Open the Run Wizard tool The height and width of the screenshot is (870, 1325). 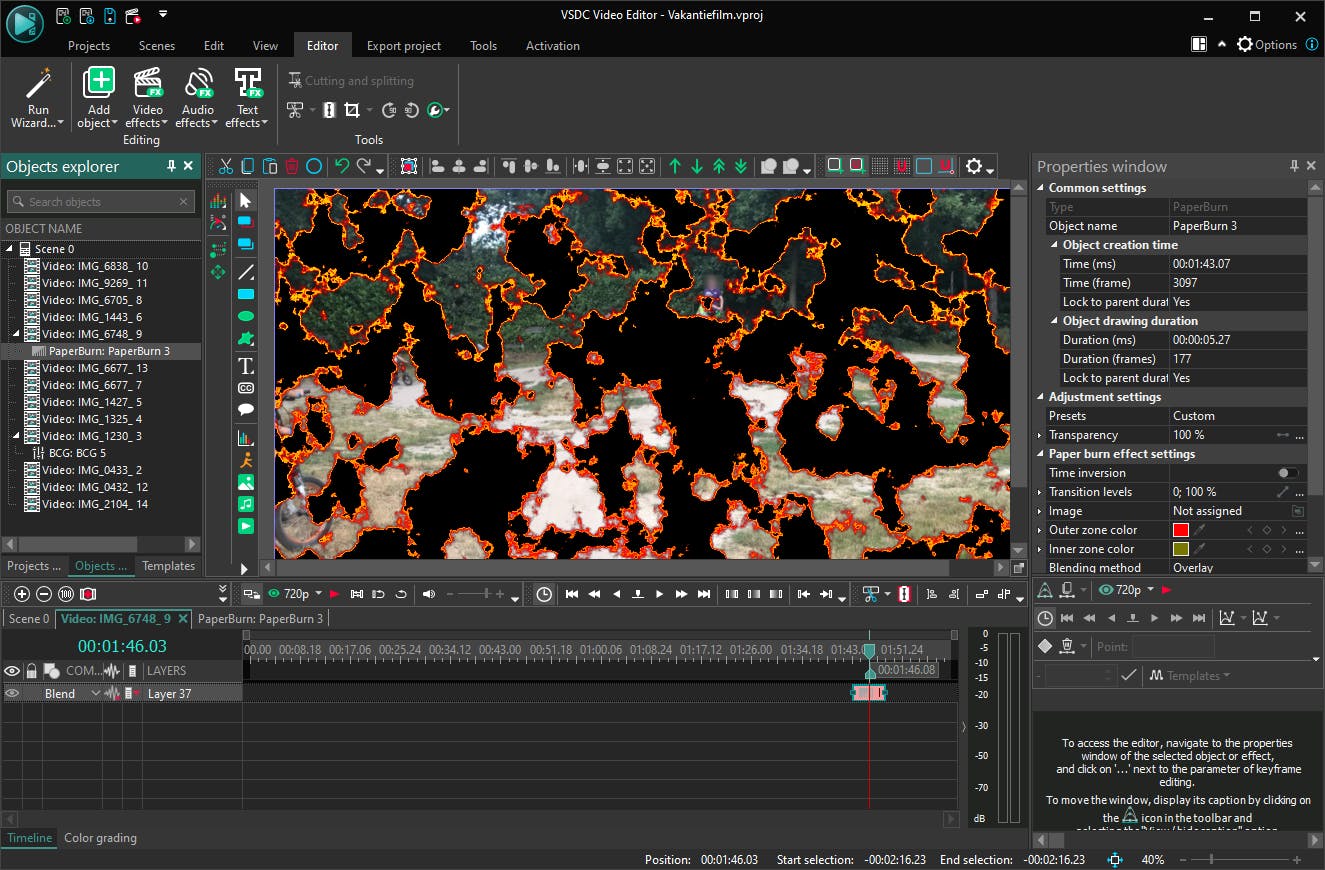(37, 98)
